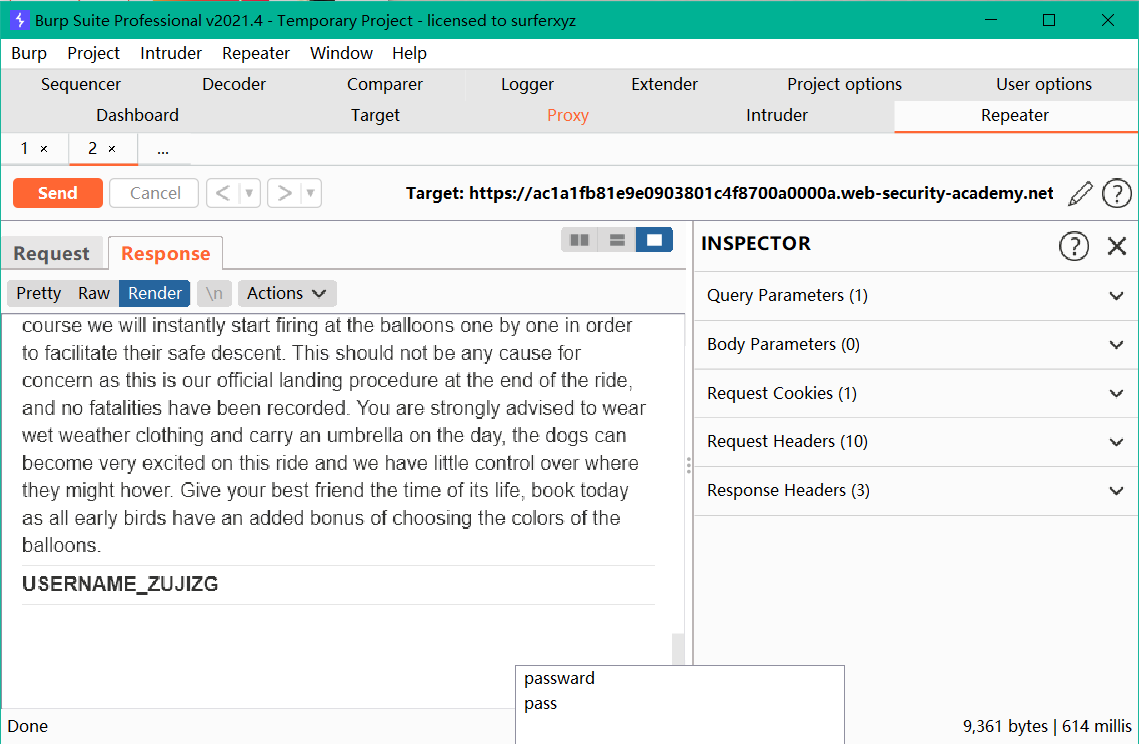Click the target URL text
The height and width of the screenshot is (744, 1139).
point(761,193)
